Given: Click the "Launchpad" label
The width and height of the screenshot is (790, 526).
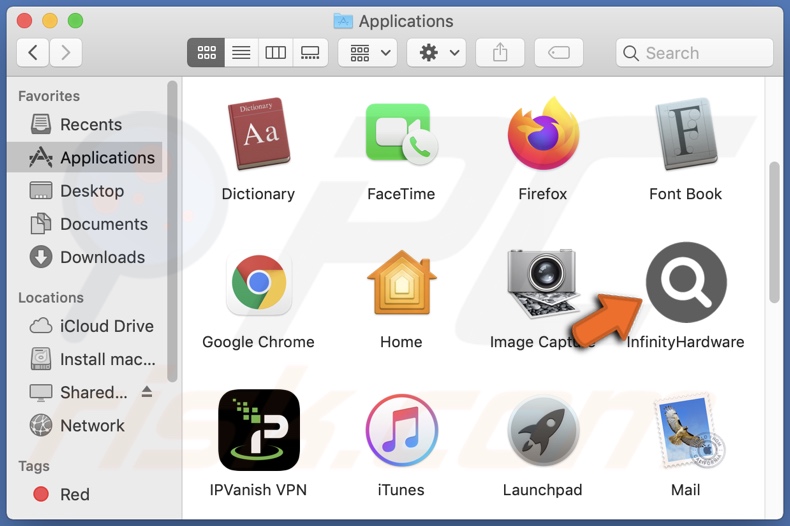Looking at the screenshot, I should tap(543, 490).
